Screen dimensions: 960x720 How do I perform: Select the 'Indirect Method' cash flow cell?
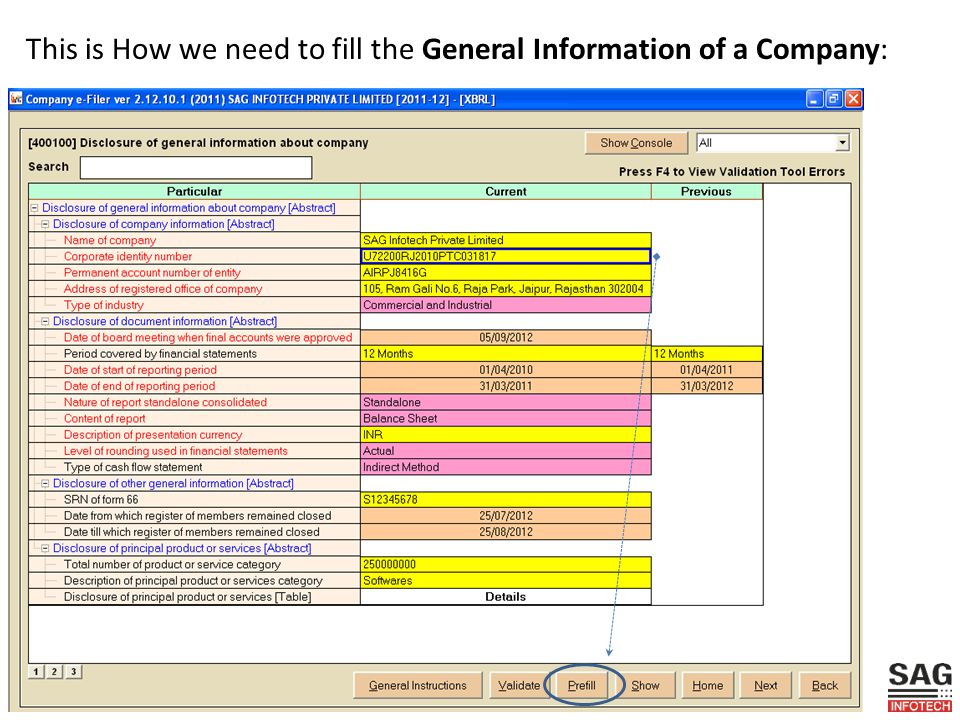[506, 467]
